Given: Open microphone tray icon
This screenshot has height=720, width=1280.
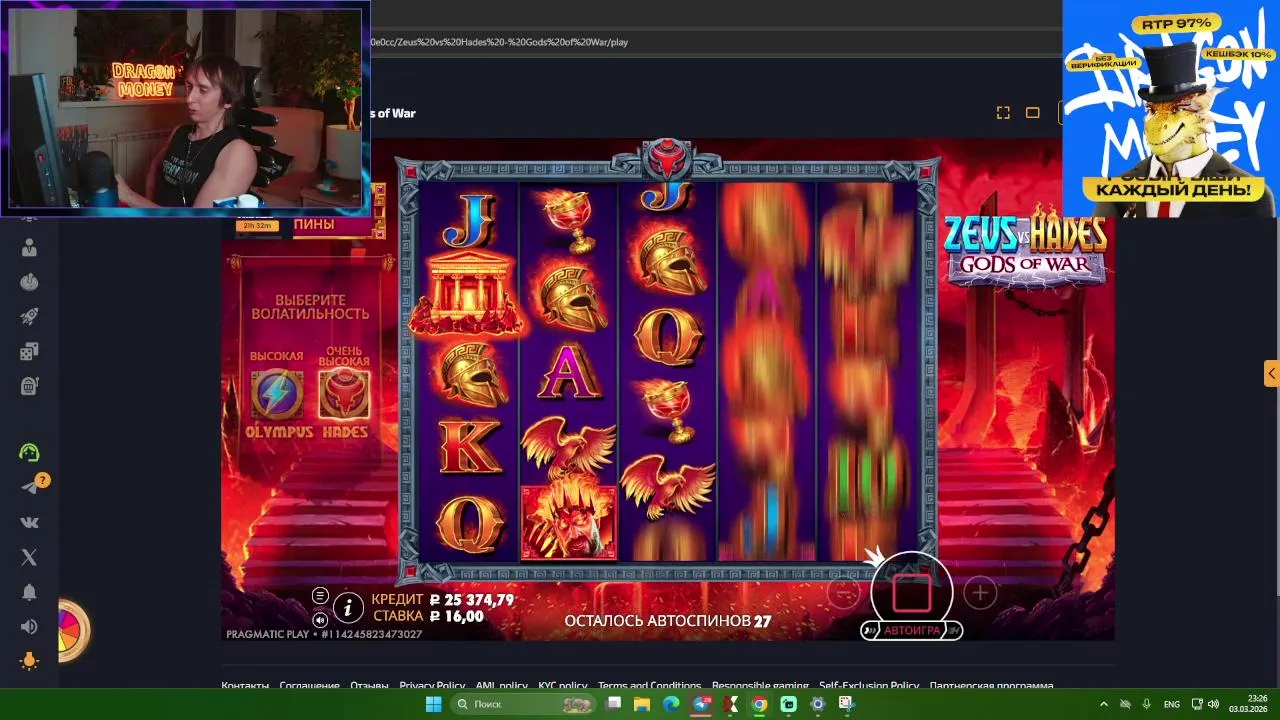Looking at the screenshot, I should point(1147,704).
